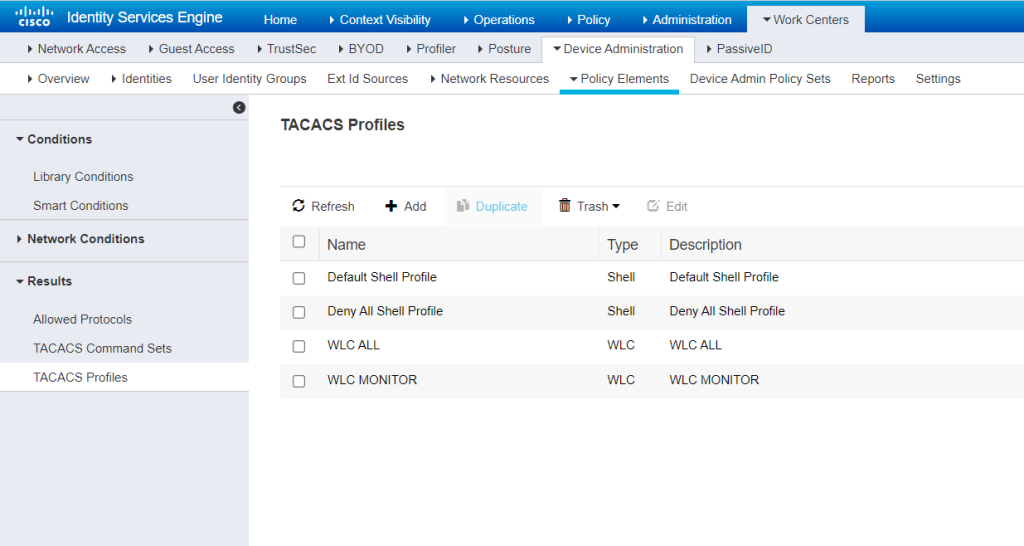The height and width of the screenshot is (546, 1024).
Task: Click the Duplicate pages icon
Action: (463, 206)
